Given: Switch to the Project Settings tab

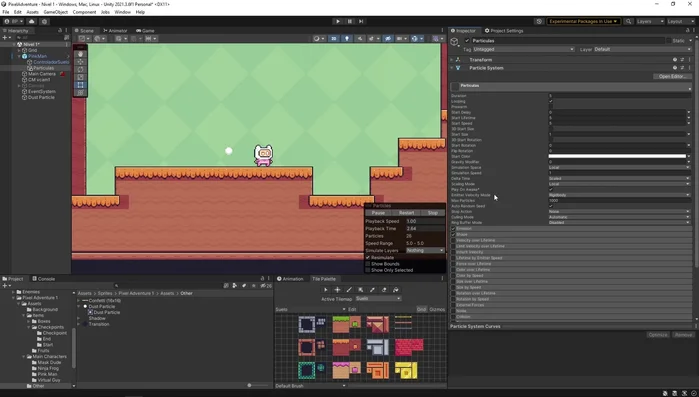Looking at the screenshot, I should [x=504, y=31].
